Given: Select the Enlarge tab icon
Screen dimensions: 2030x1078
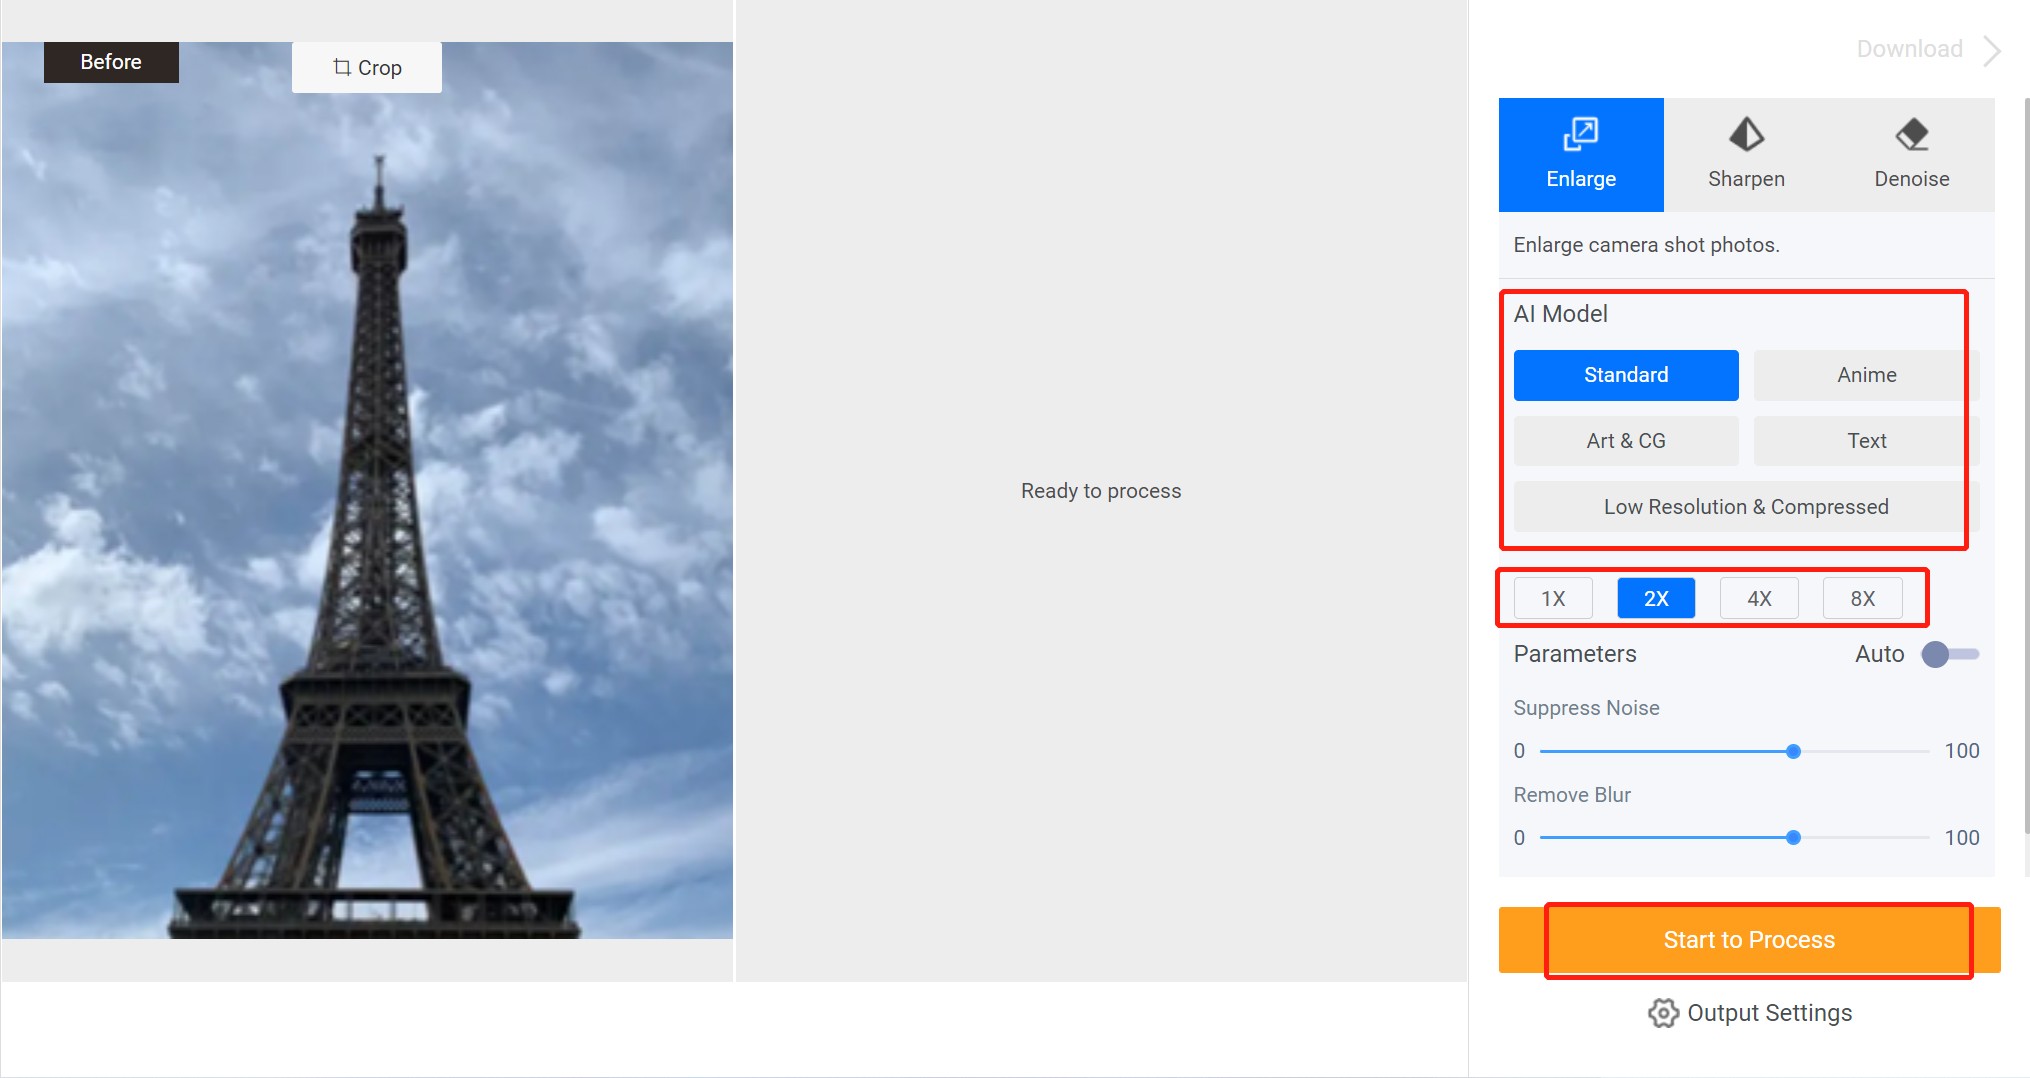Looking at the screenshot, I should (x=1581, y=134).
